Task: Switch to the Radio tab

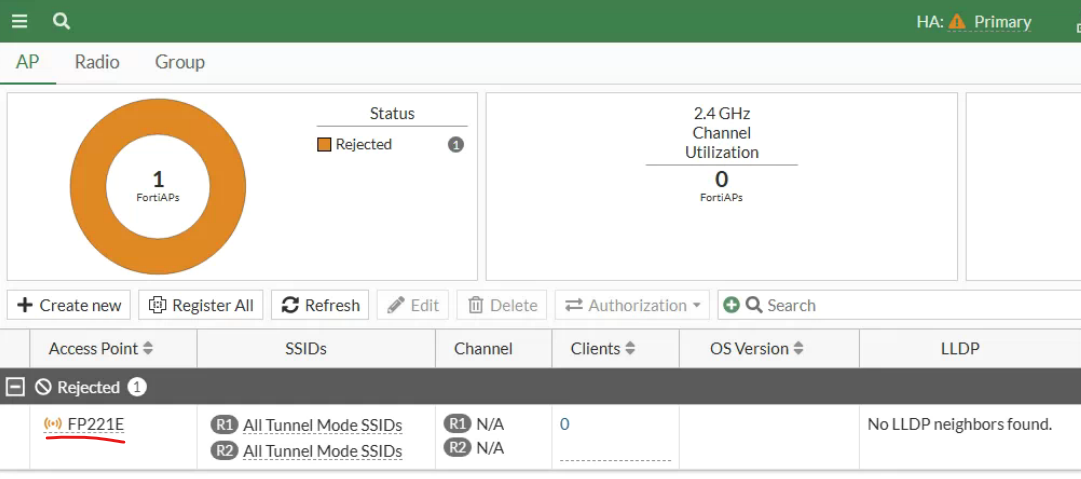Action: 97,62
